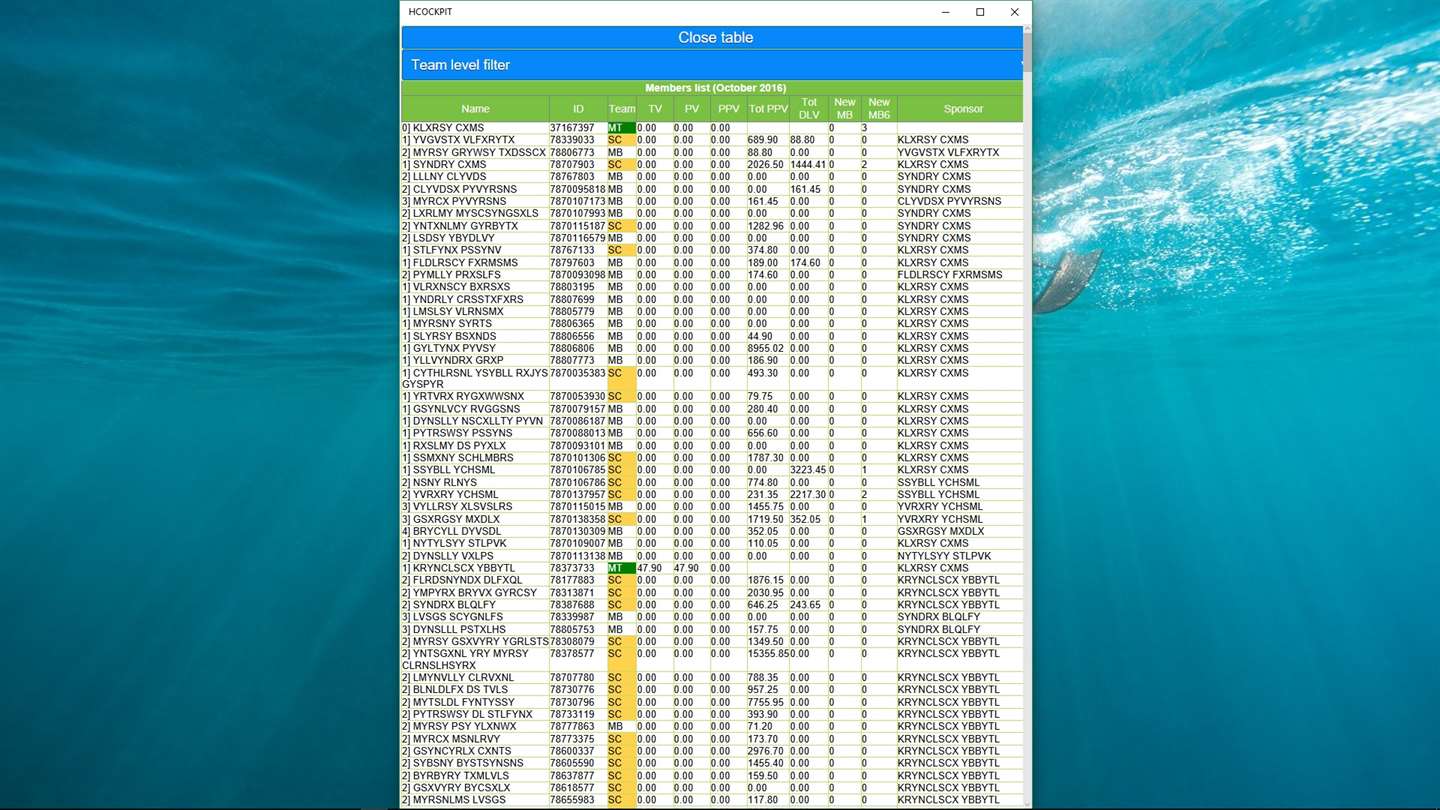The width and height of the screenshot is (1440, 810).
Task: Click the green MT cell of ID 78373733
Action: point(622,568)
